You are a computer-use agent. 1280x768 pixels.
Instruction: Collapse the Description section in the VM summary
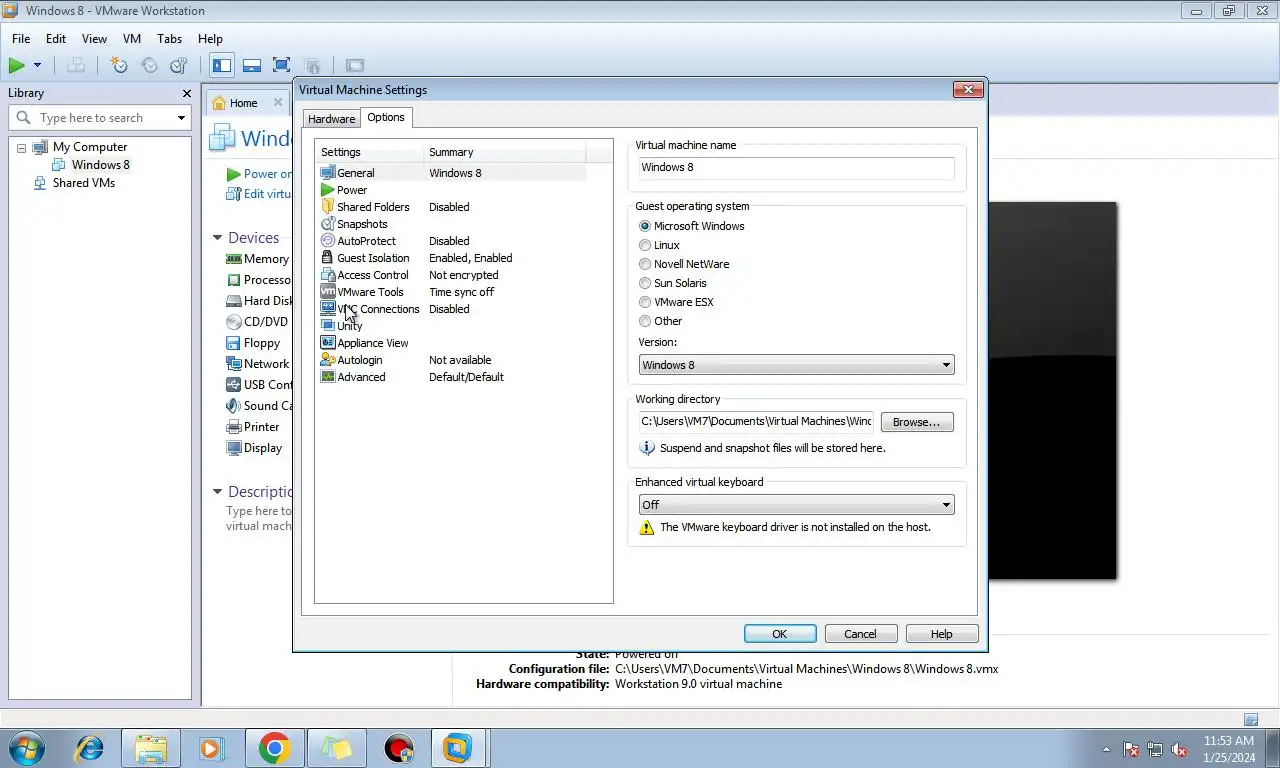217,492
